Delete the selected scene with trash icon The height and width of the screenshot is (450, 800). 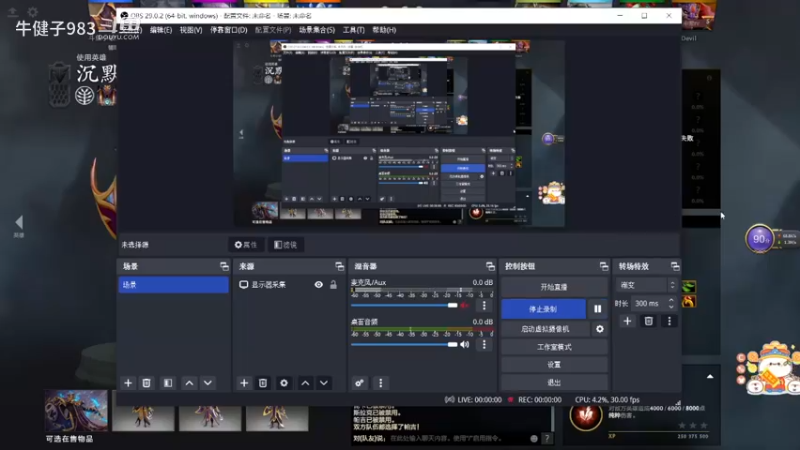[146, 383]
